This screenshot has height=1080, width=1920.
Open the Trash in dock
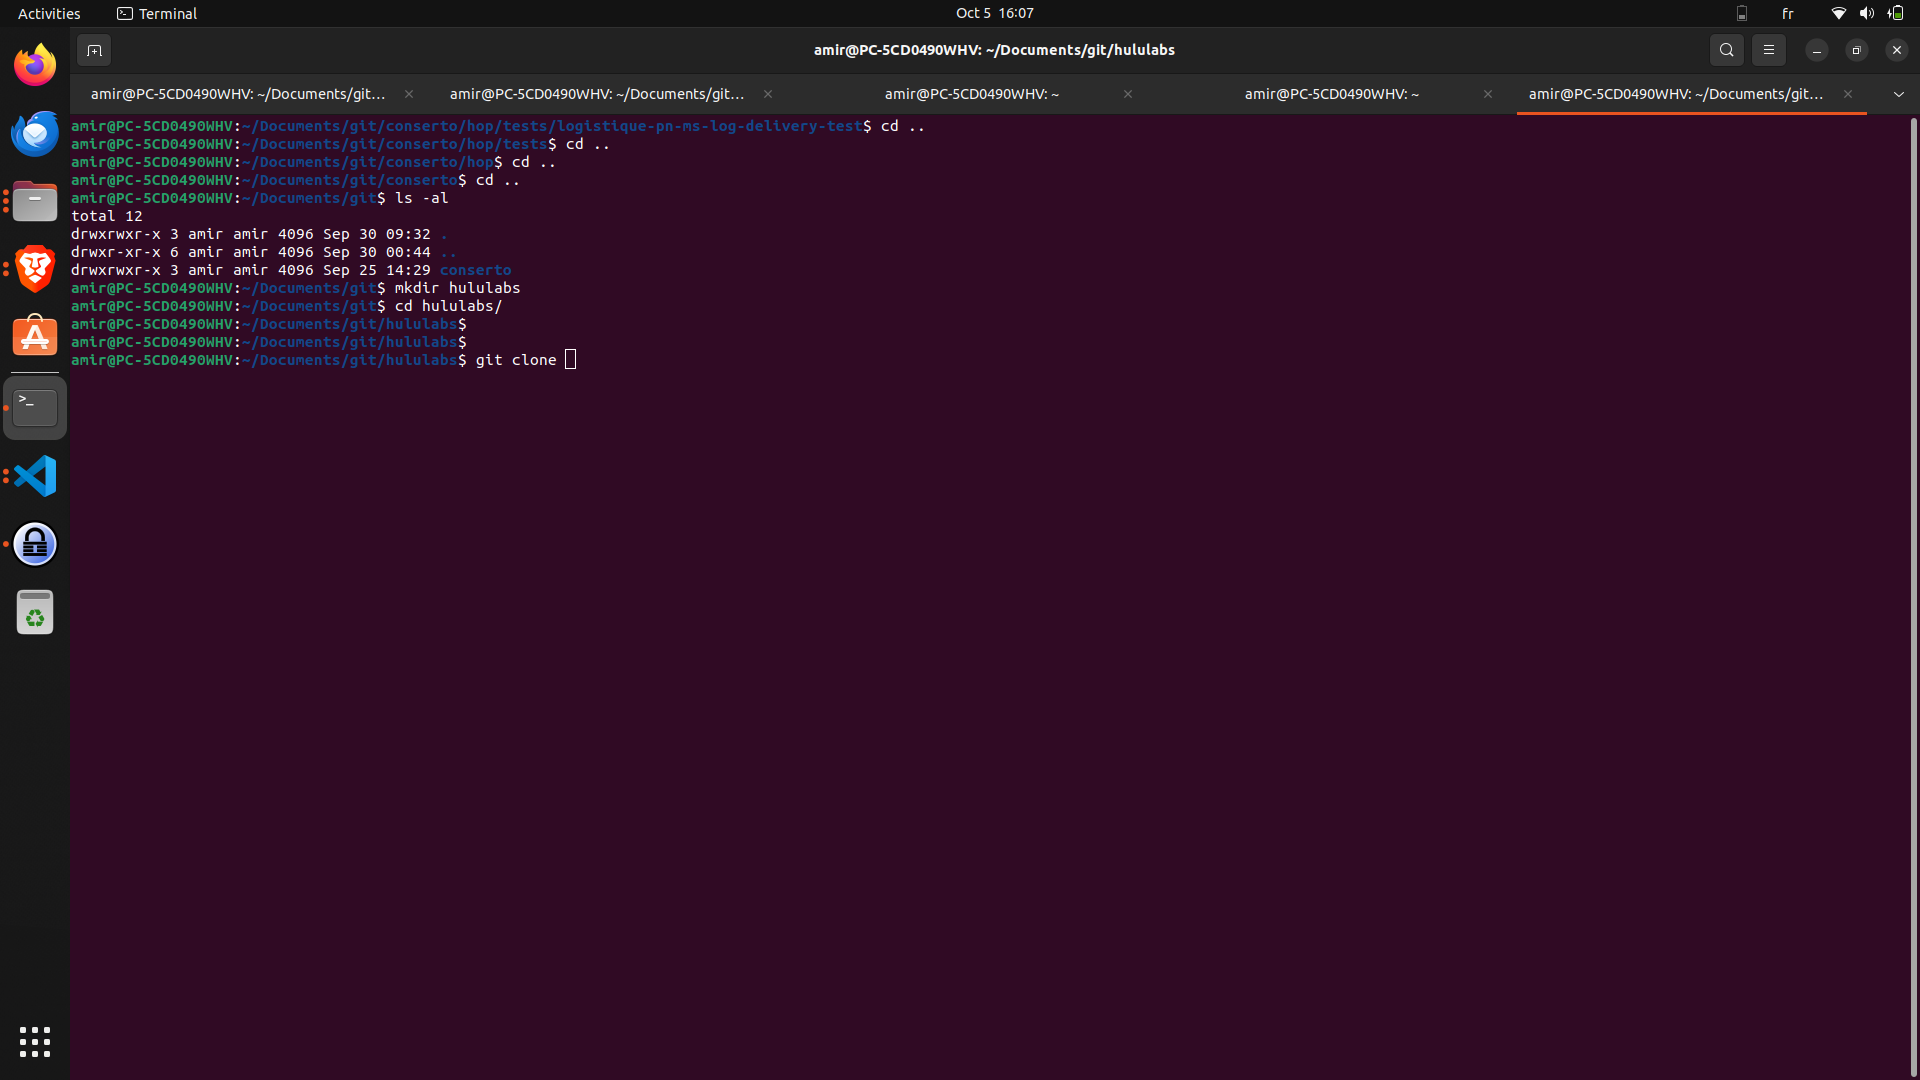click(x=35, y=612)
